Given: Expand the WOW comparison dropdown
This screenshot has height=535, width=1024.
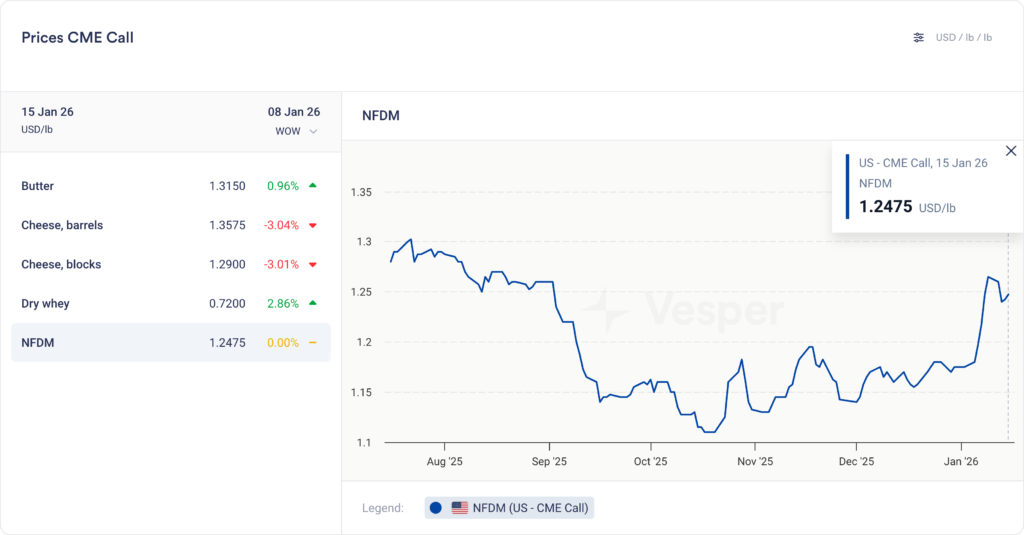Looking at the screenshot, I should 297,131.
